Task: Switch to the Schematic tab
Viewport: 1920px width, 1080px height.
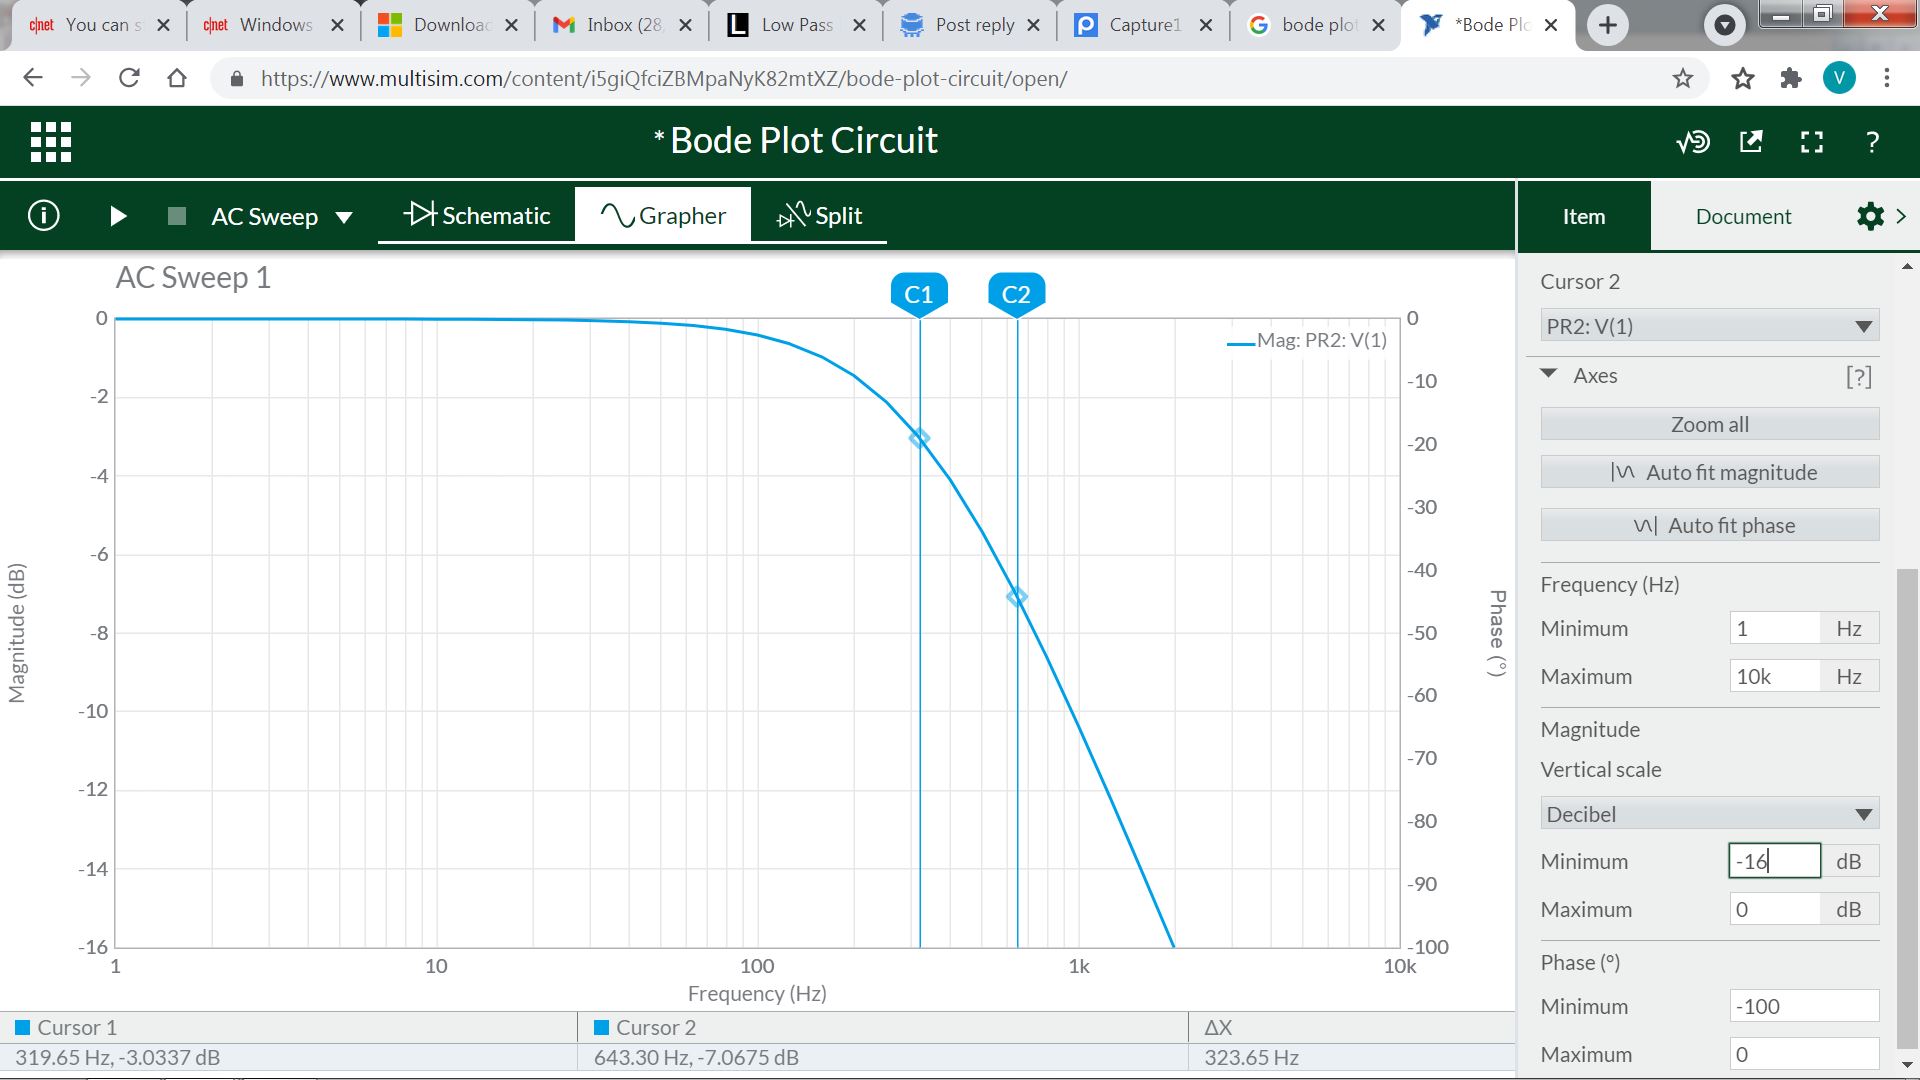Action: [477, 216]
